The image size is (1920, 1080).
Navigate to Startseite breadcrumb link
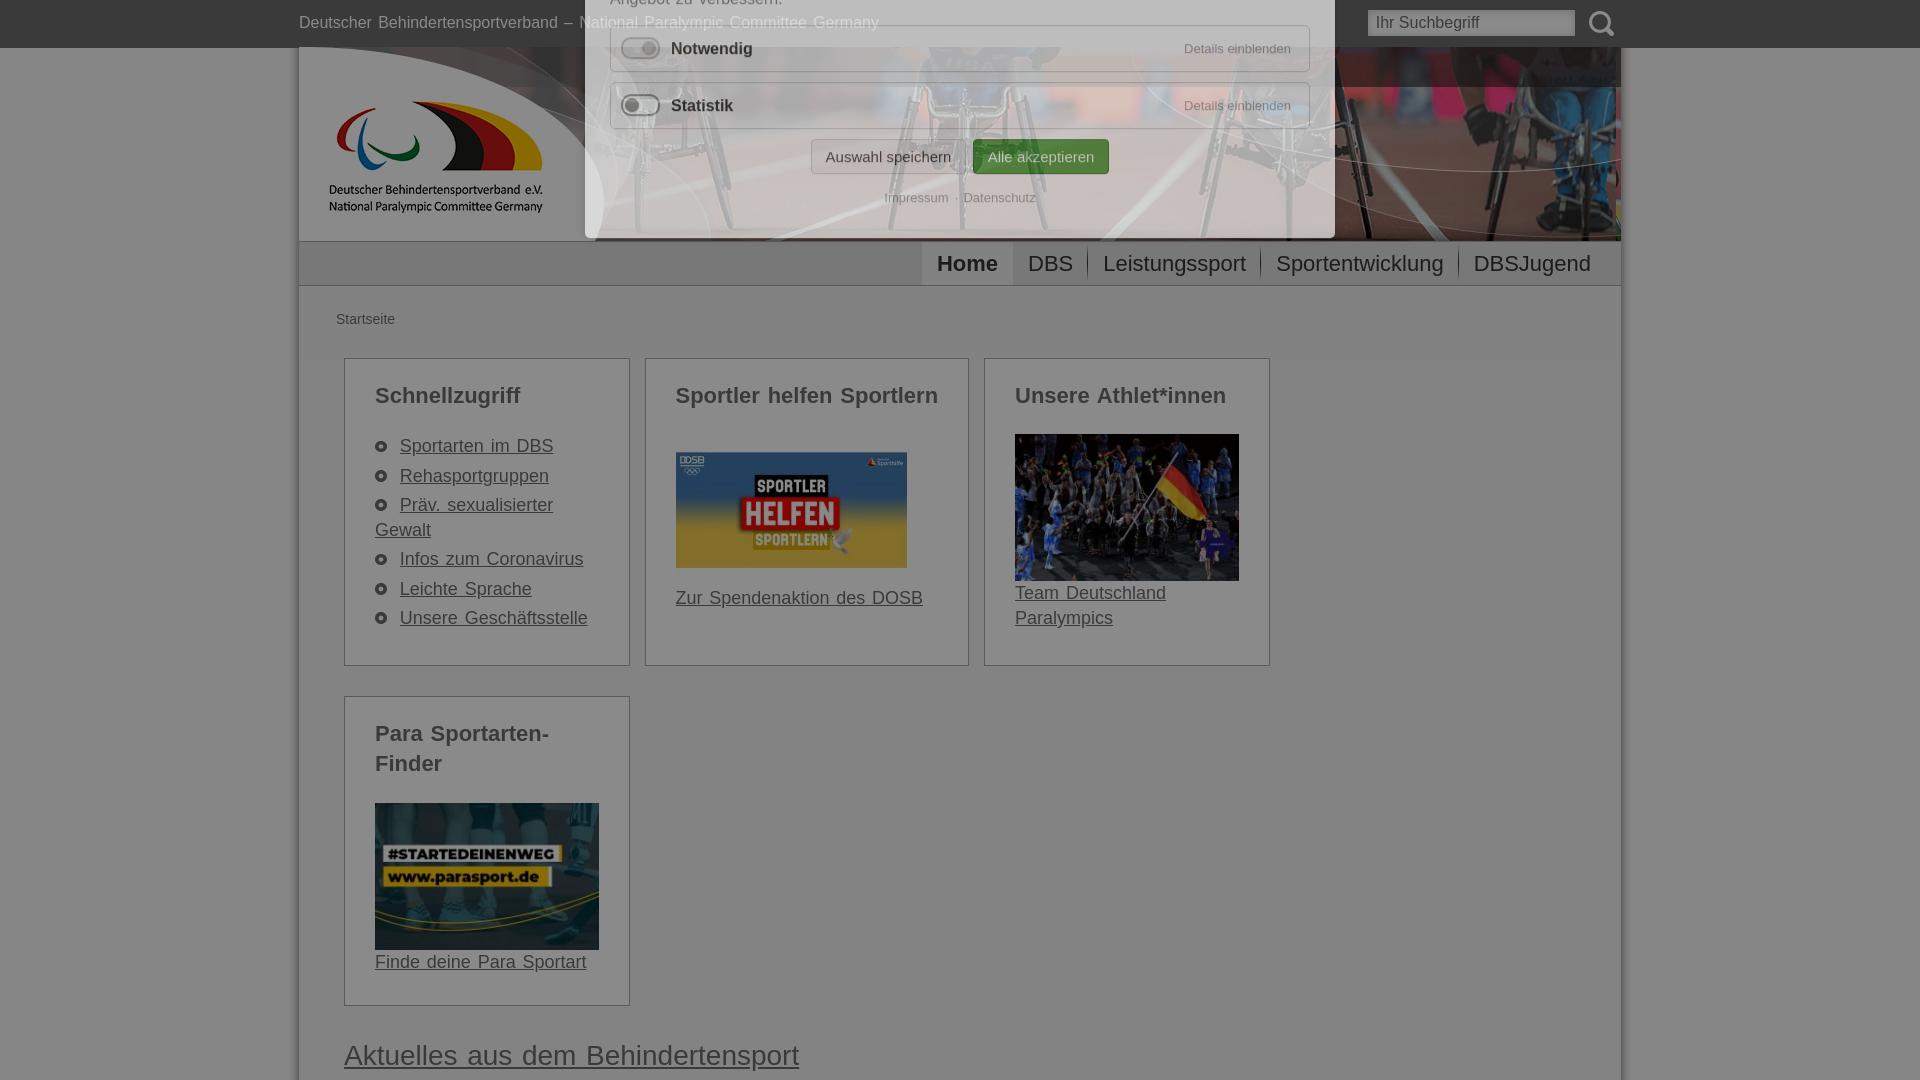click(364, 319)
